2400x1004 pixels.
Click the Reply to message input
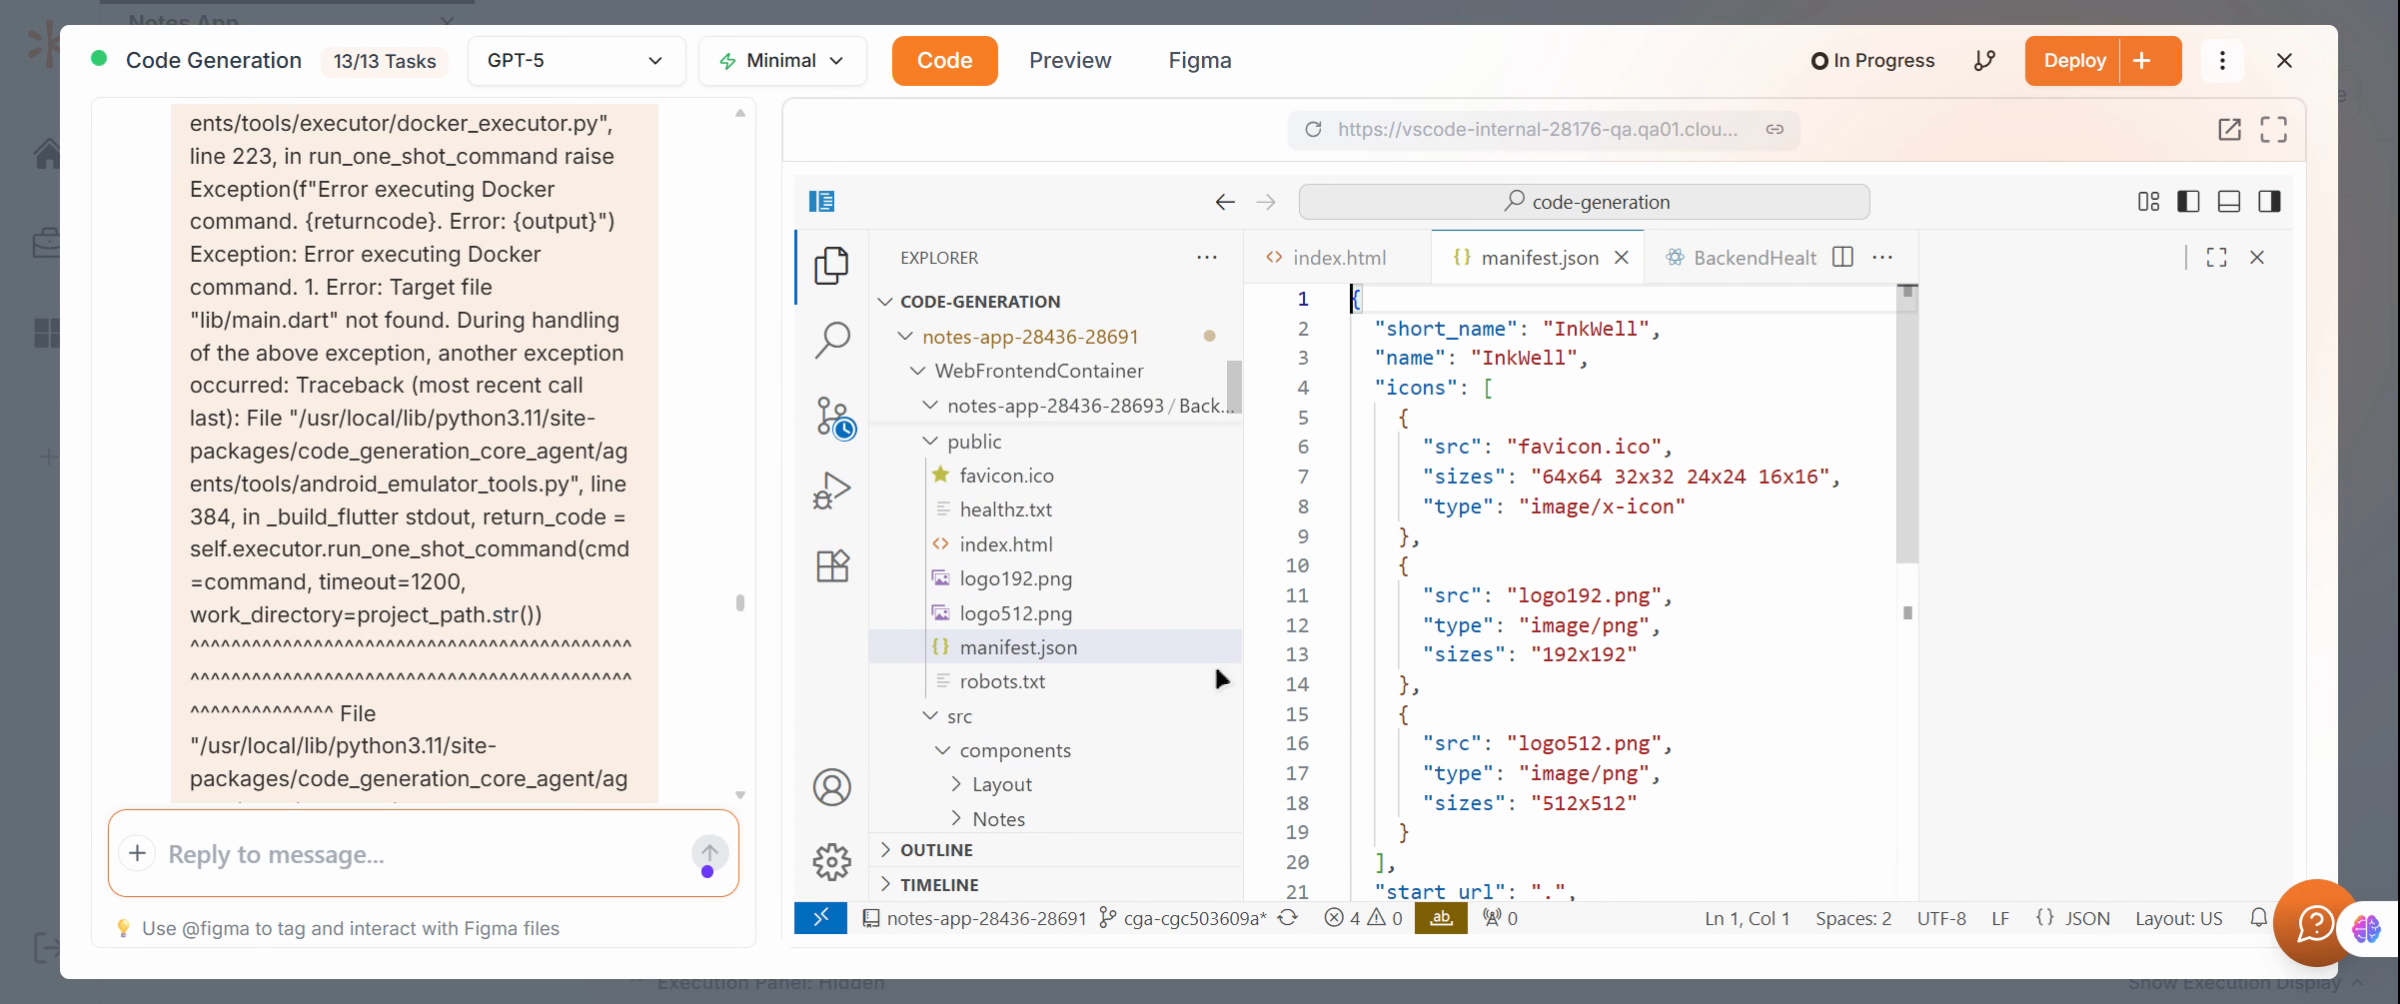point(423,854)
